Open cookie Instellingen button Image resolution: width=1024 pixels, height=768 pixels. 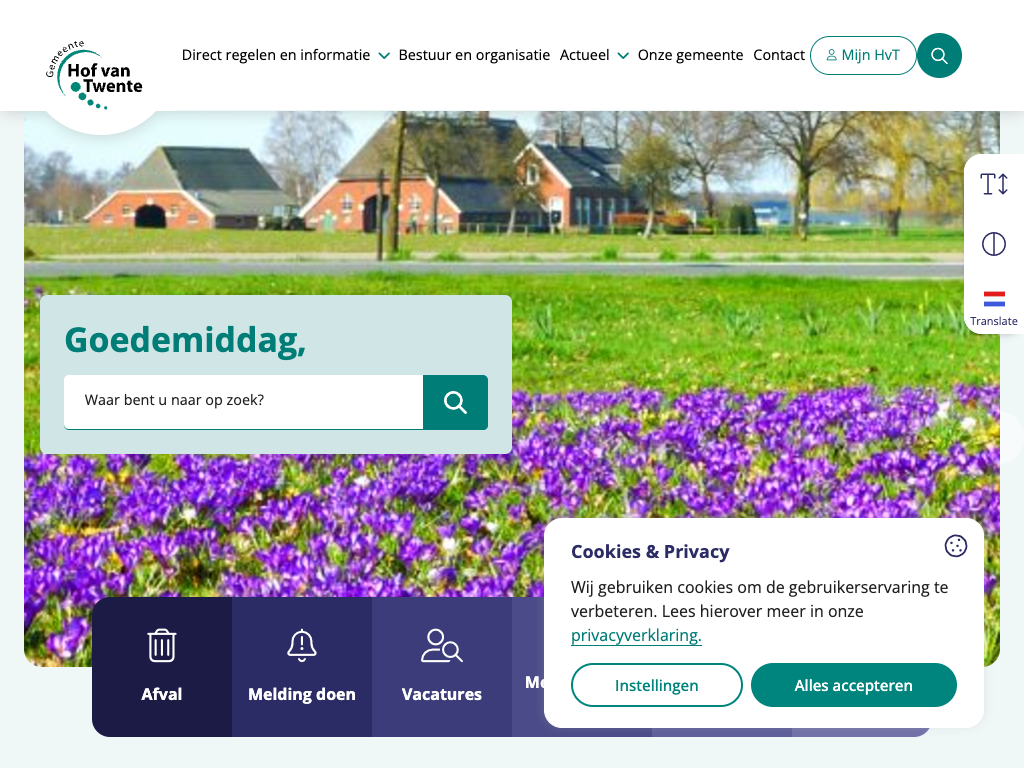tap(656, 685)
